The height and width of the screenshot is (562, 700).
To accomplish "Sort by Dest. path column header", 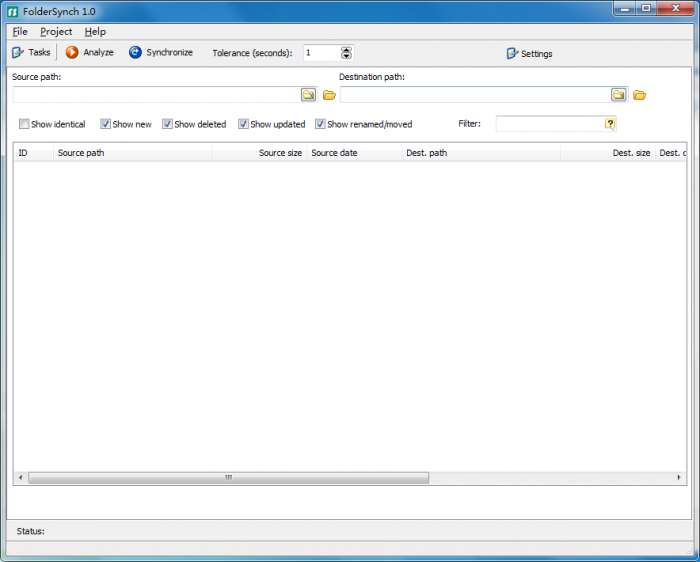I will click(x=481, y=153).
